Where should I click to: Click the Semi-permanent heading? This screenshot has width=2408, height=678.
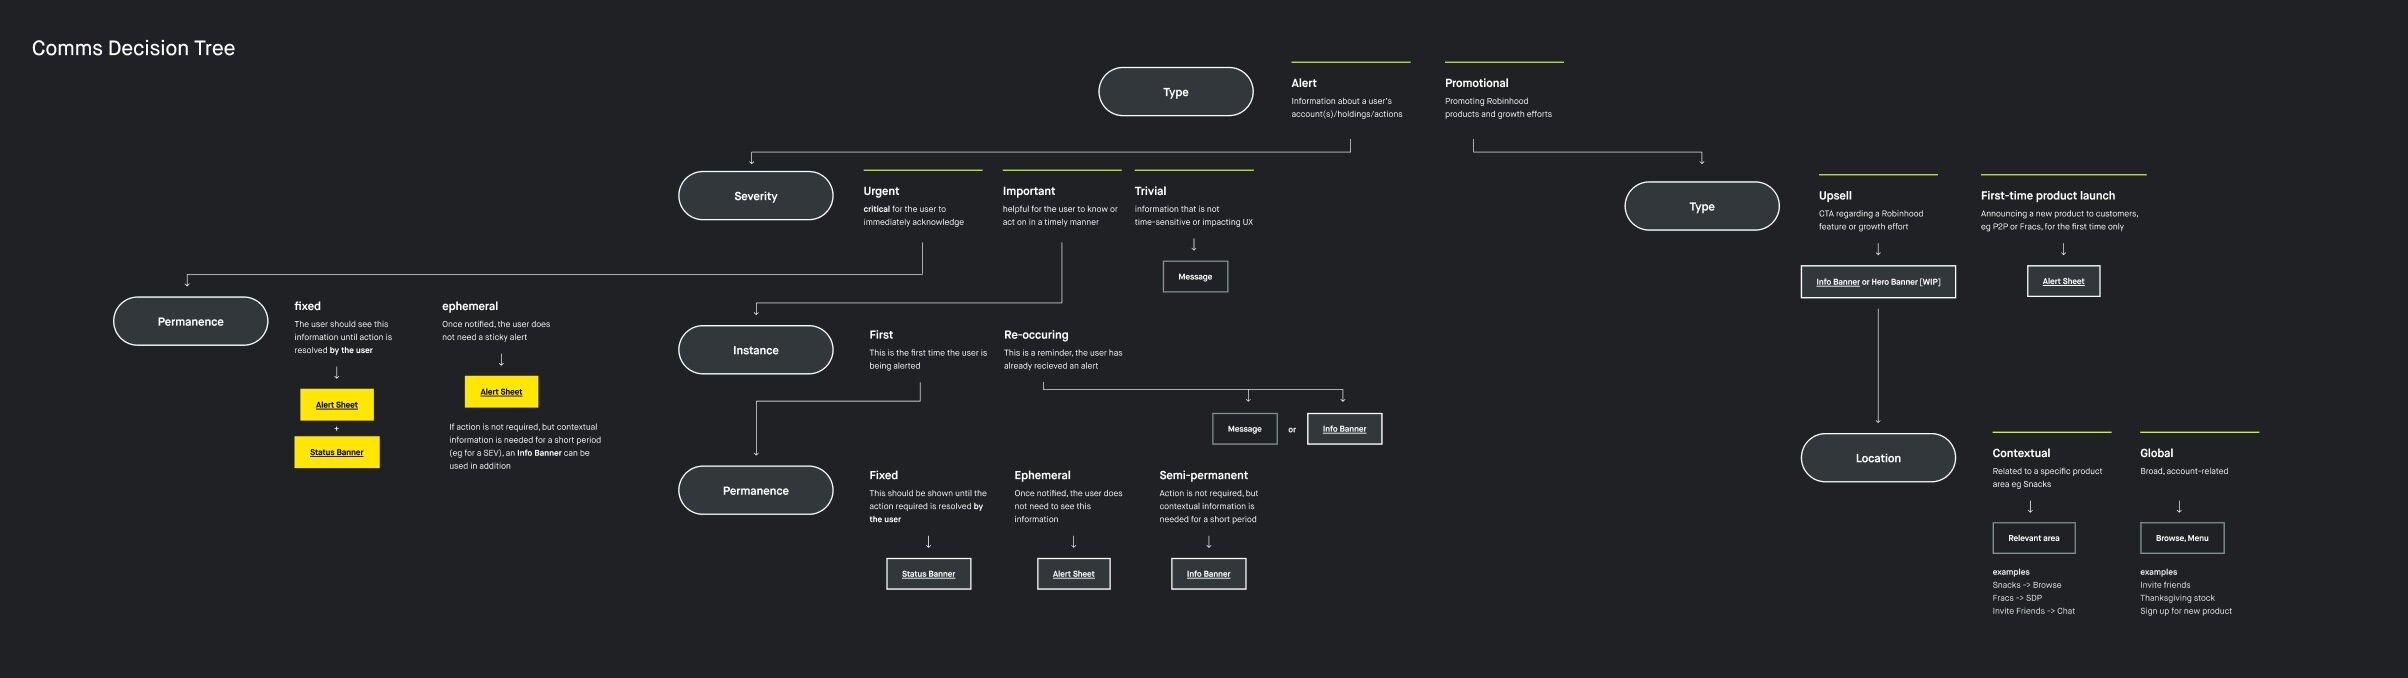click(1204, 475)
